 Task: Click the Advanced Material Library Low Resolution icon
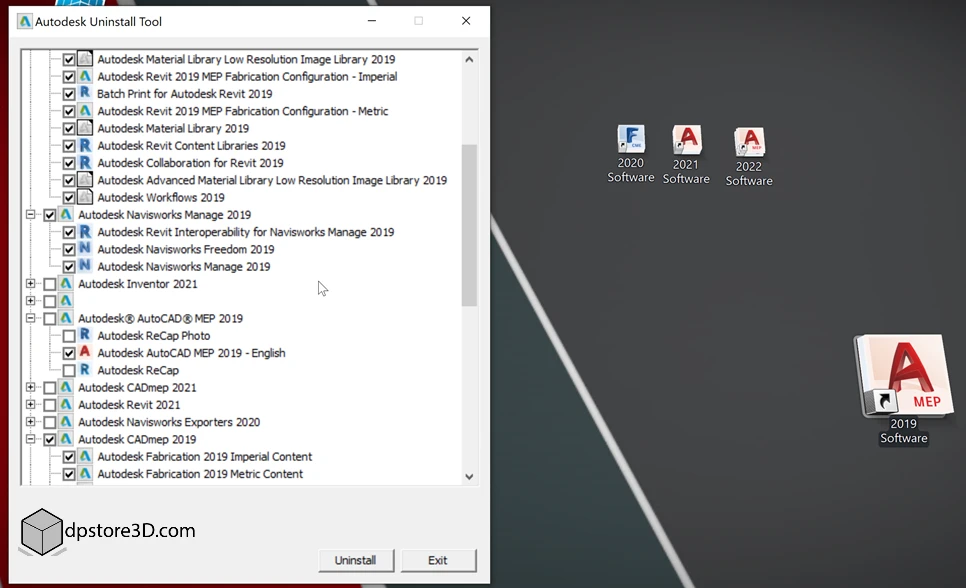coord(85,180)
